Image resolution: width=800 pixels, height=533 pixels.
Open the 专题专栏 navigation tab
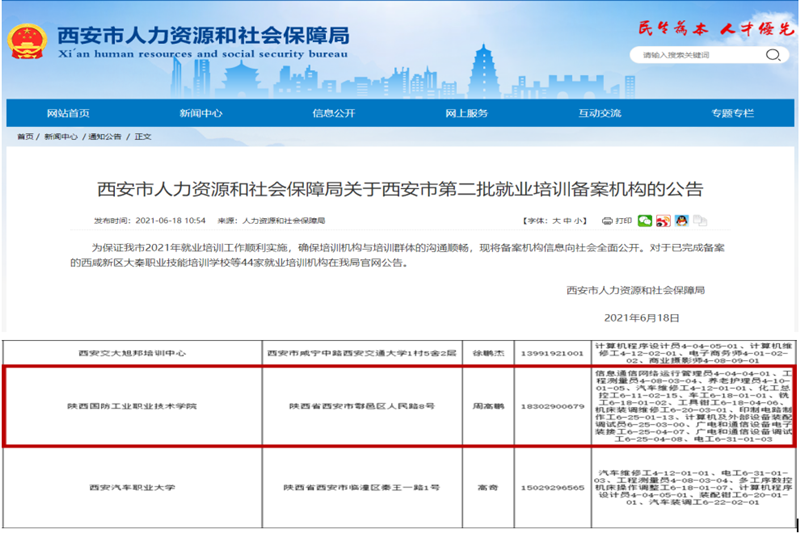[x=731, y=113]
